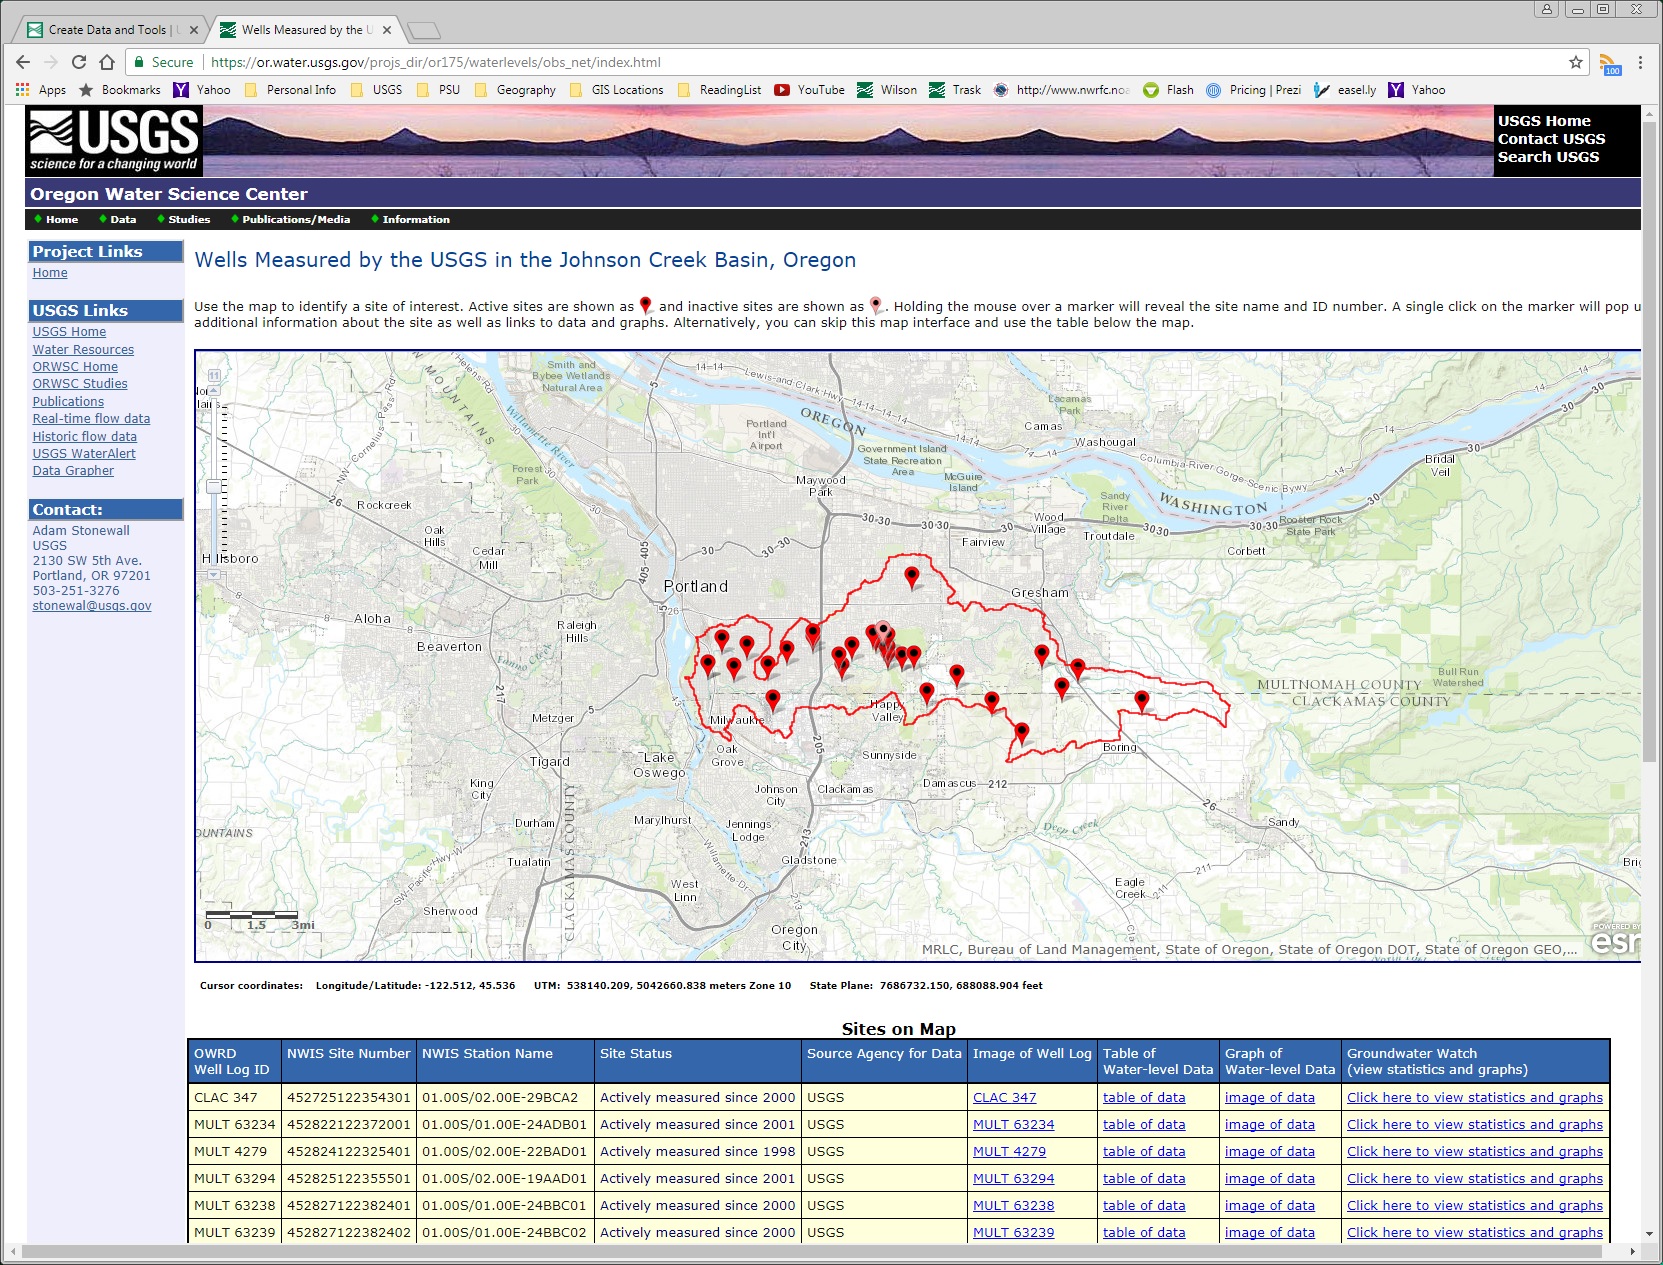This screenshot has width=1663, height=1265.
Task: Open the Bookmarks star folder
Action: click(x=119, y=90)
